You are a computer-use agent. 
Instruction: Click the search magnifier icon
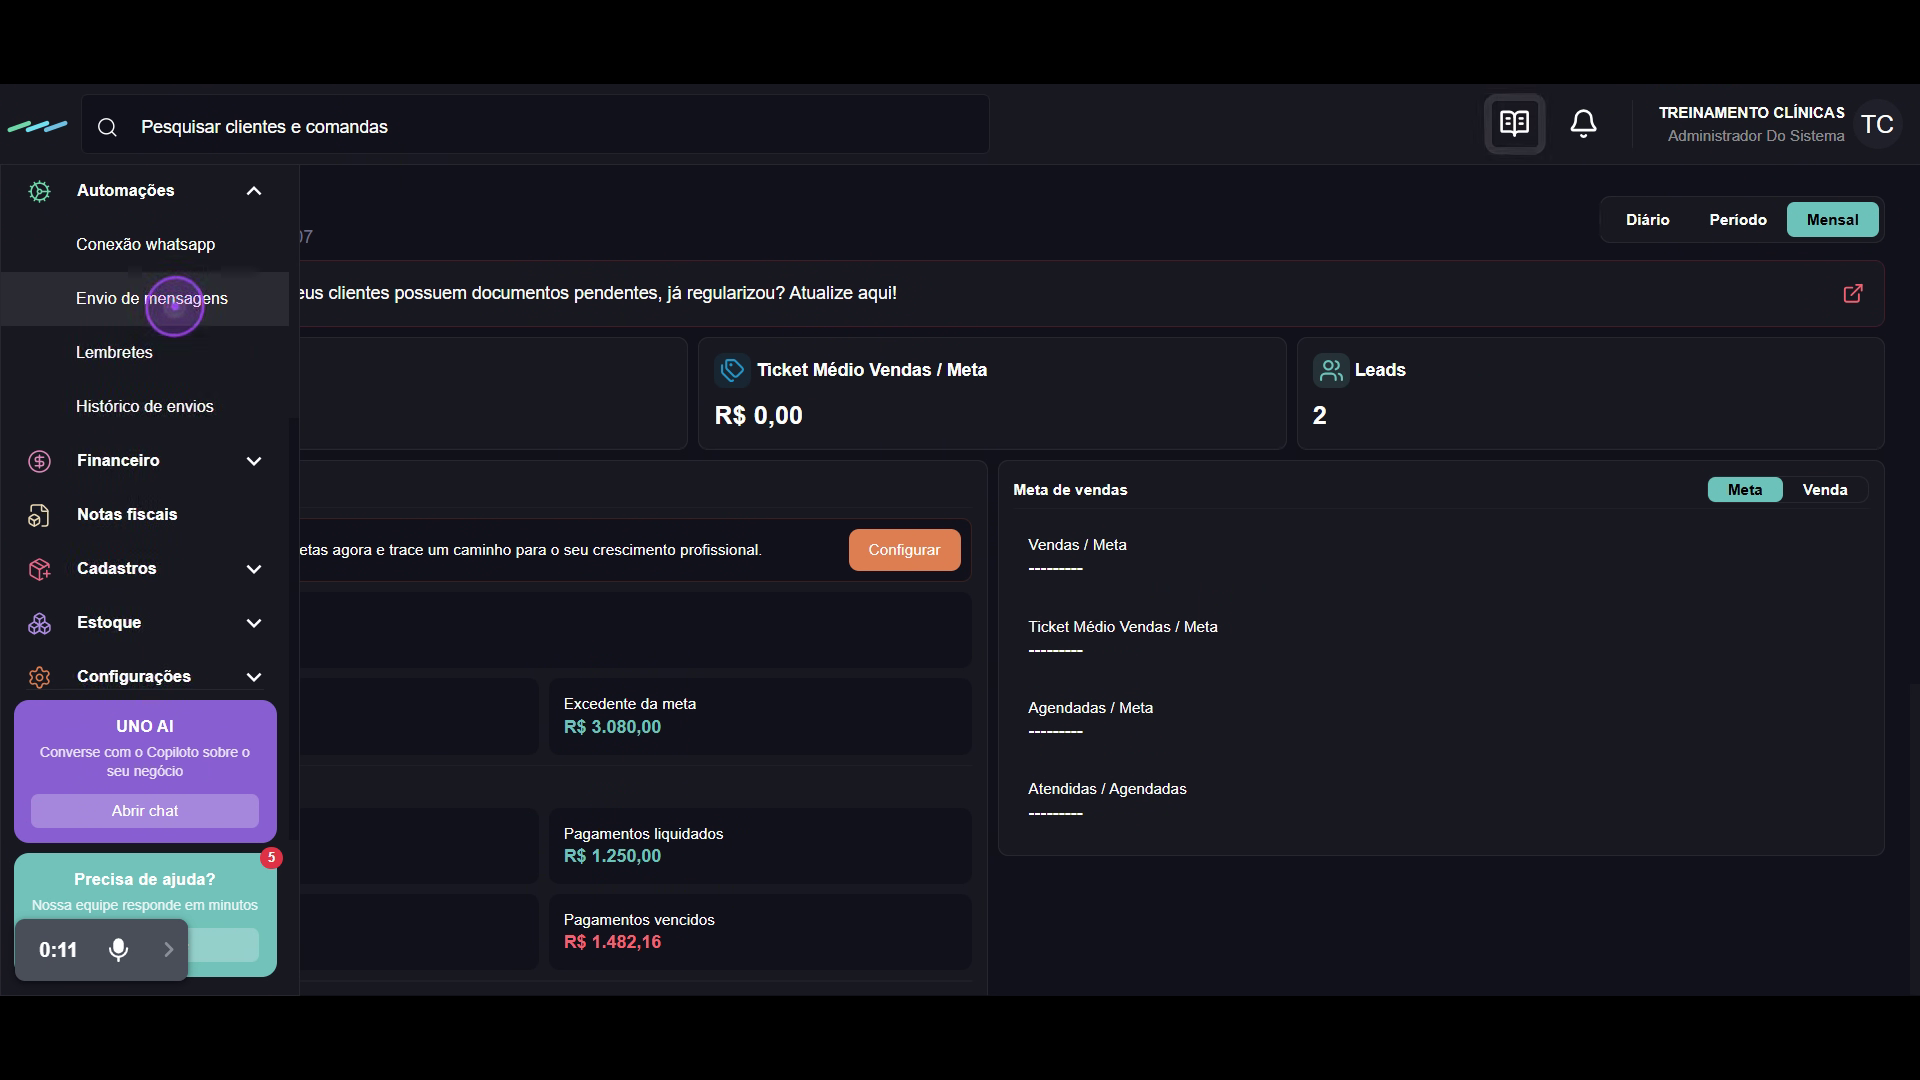point(108,127)
